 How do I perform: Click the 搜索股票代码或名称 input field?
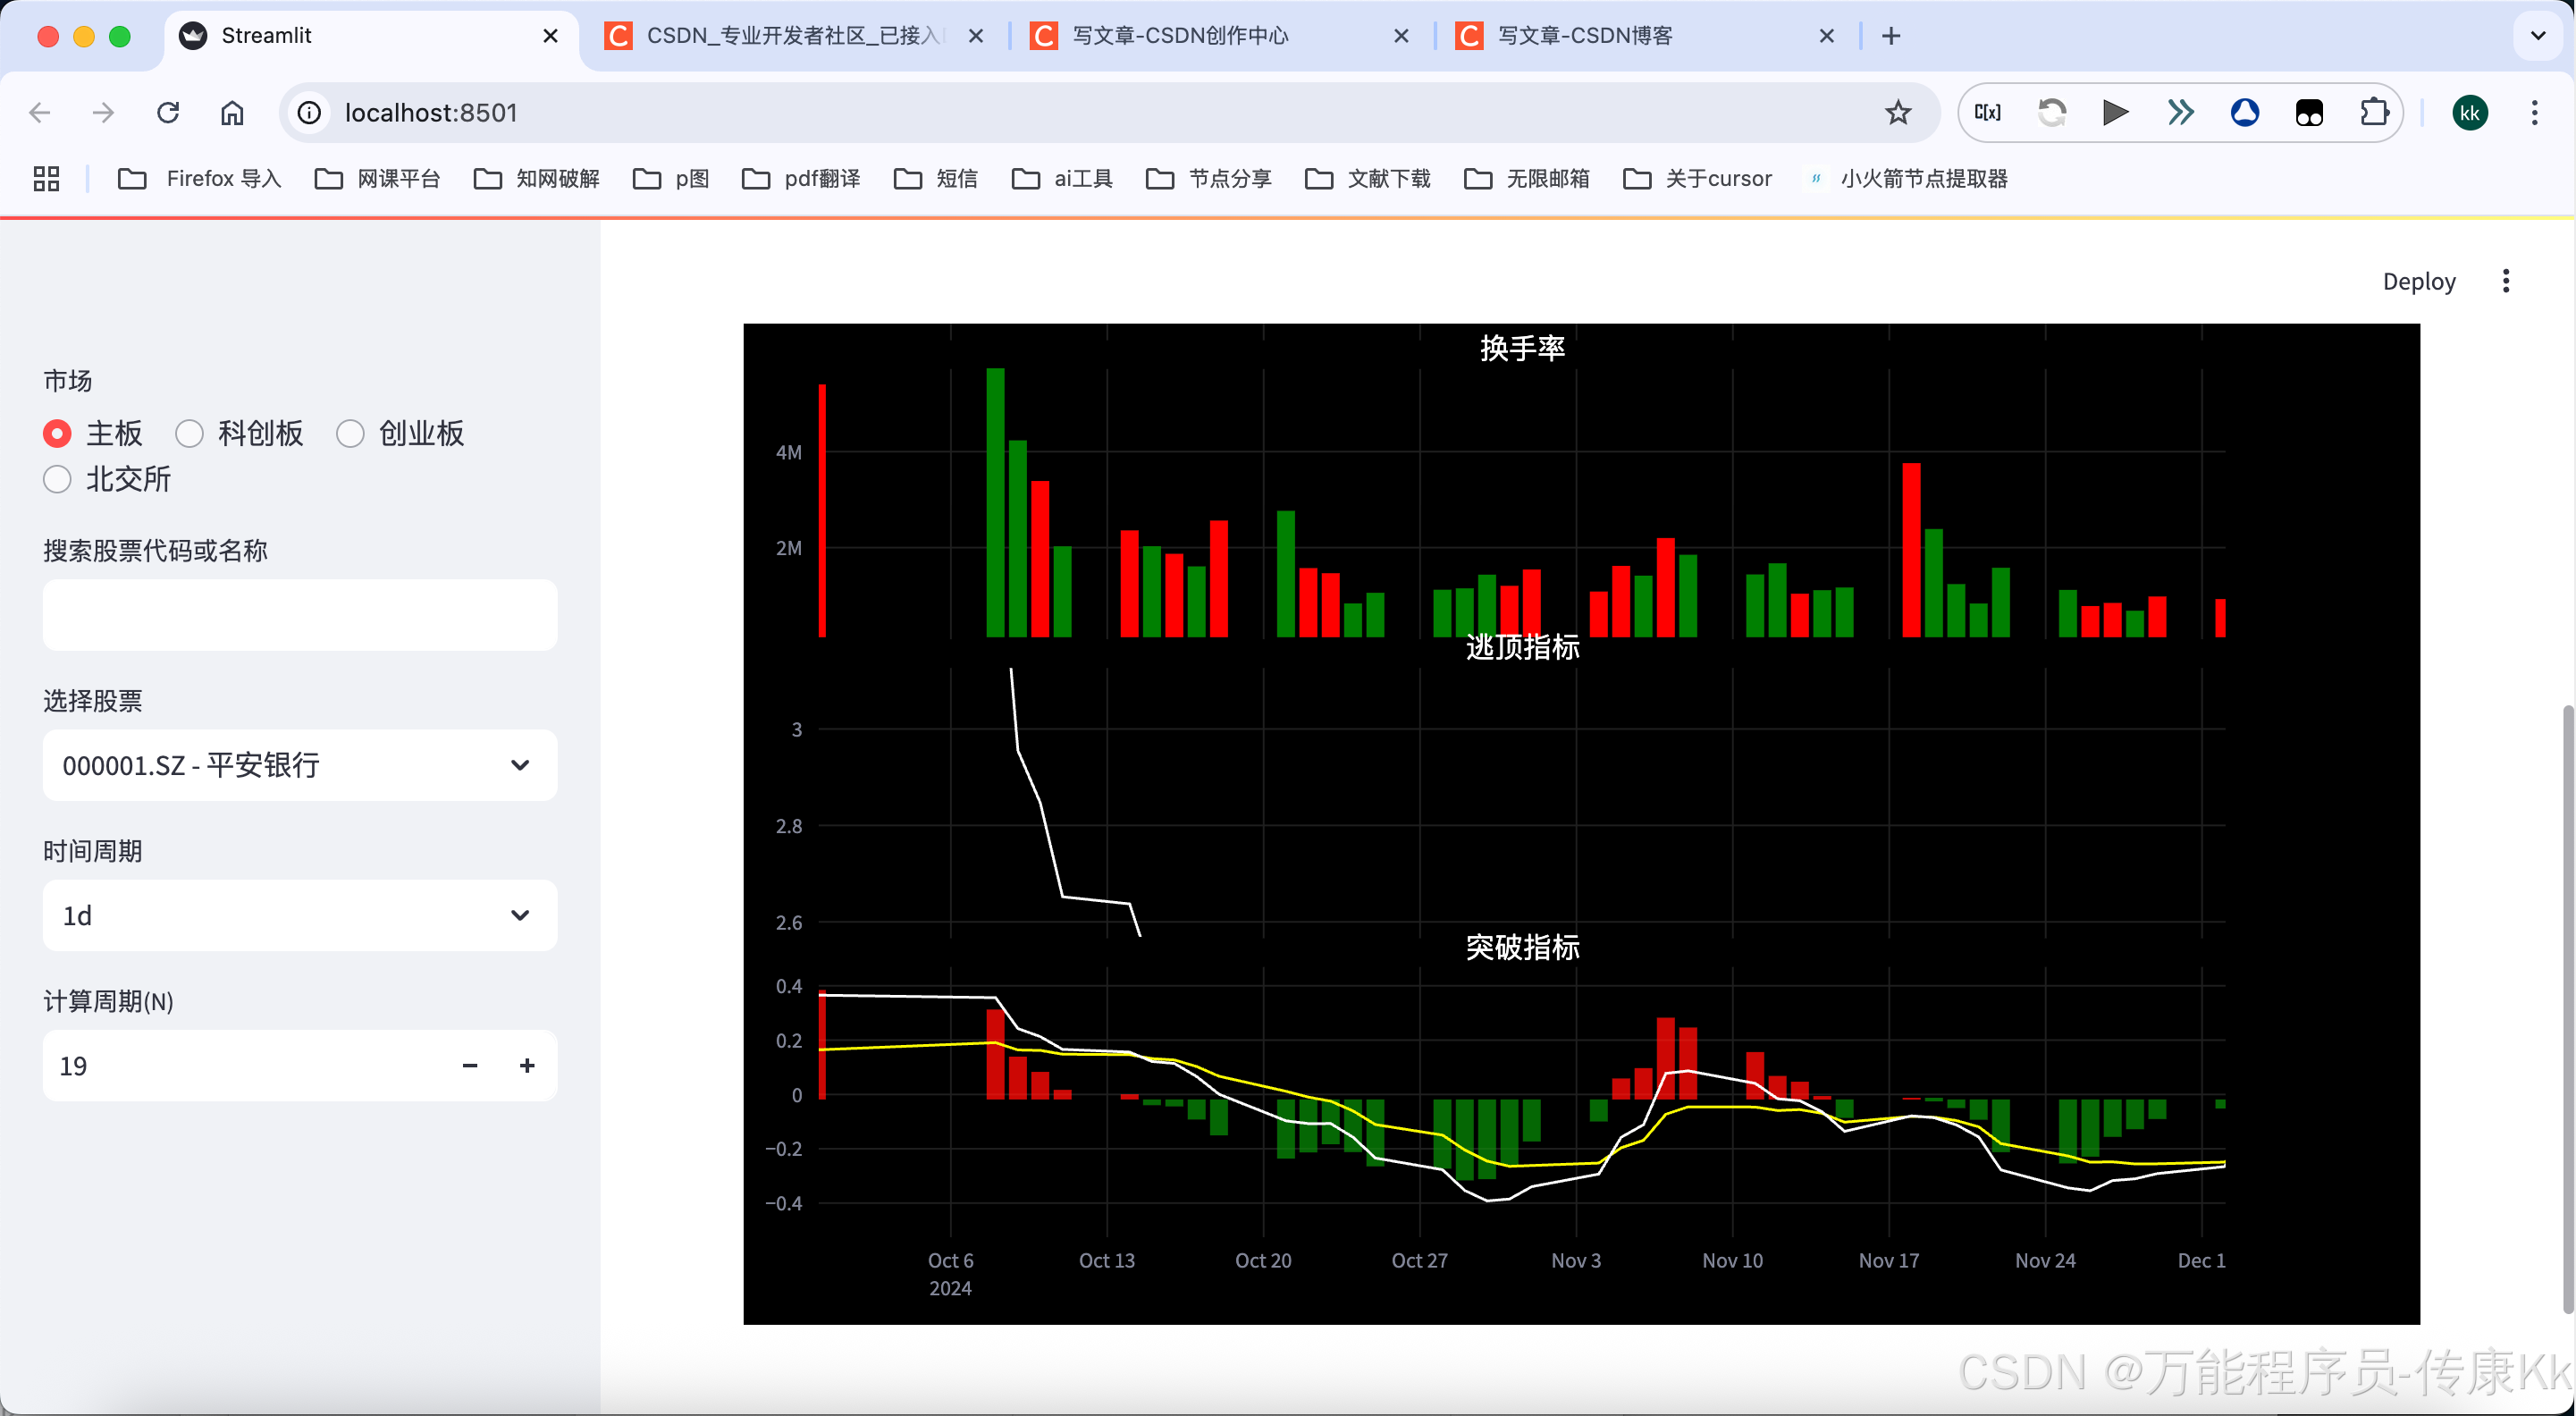coord(300,615)
